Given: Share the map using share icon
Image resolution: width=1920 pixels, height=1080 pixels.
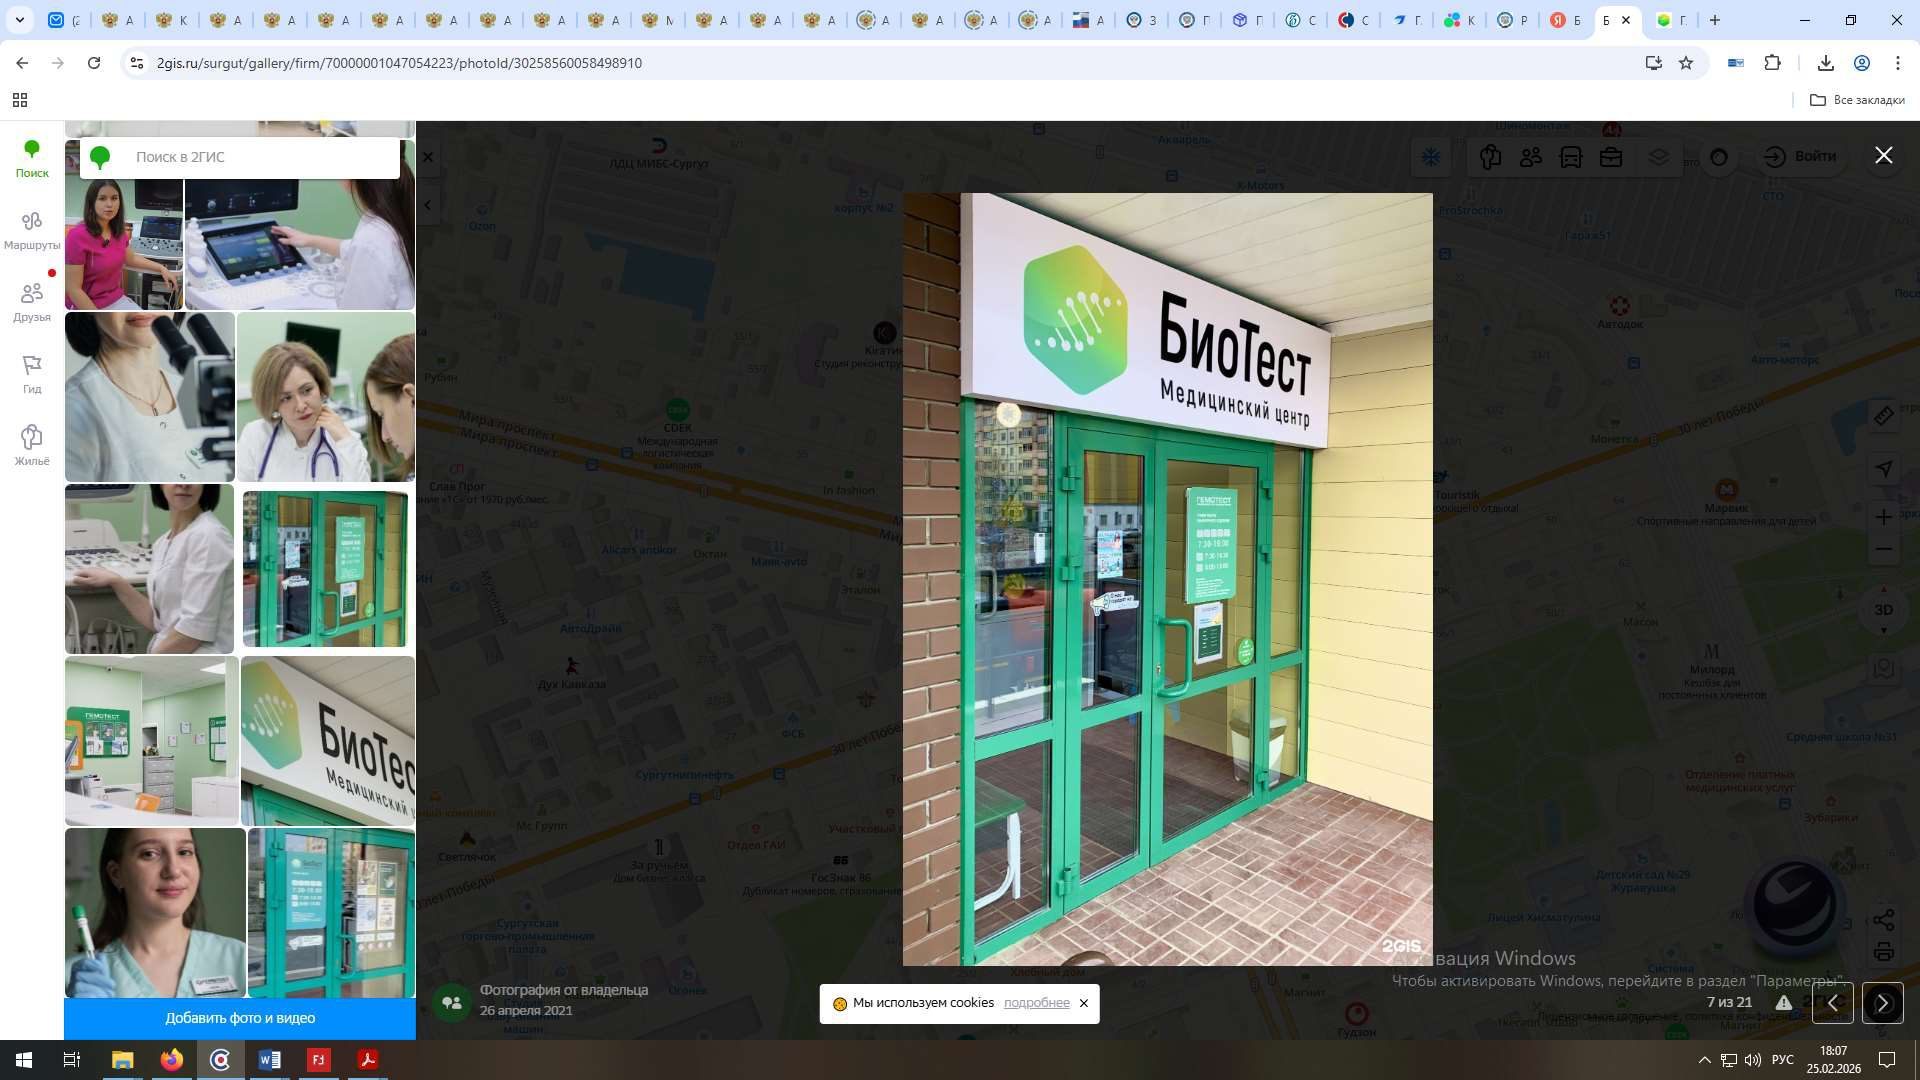Looking at the screenshot, I should [1884, 920].
